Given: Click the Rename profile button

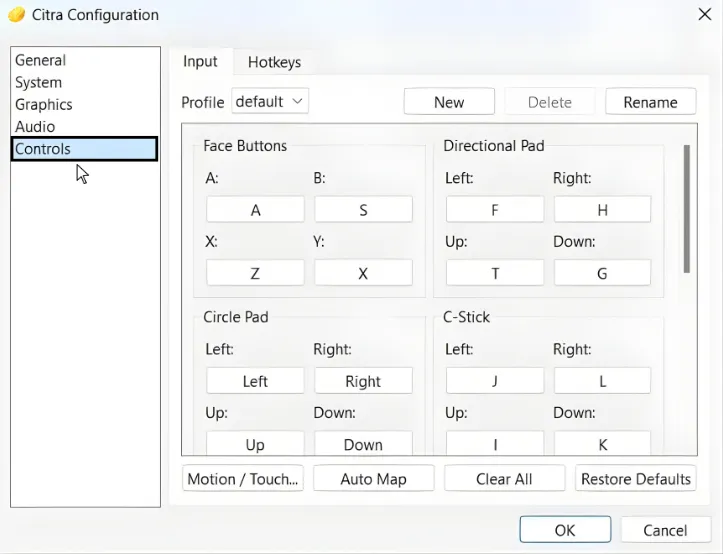Looking at the screenshot, I should click(650, 102).
